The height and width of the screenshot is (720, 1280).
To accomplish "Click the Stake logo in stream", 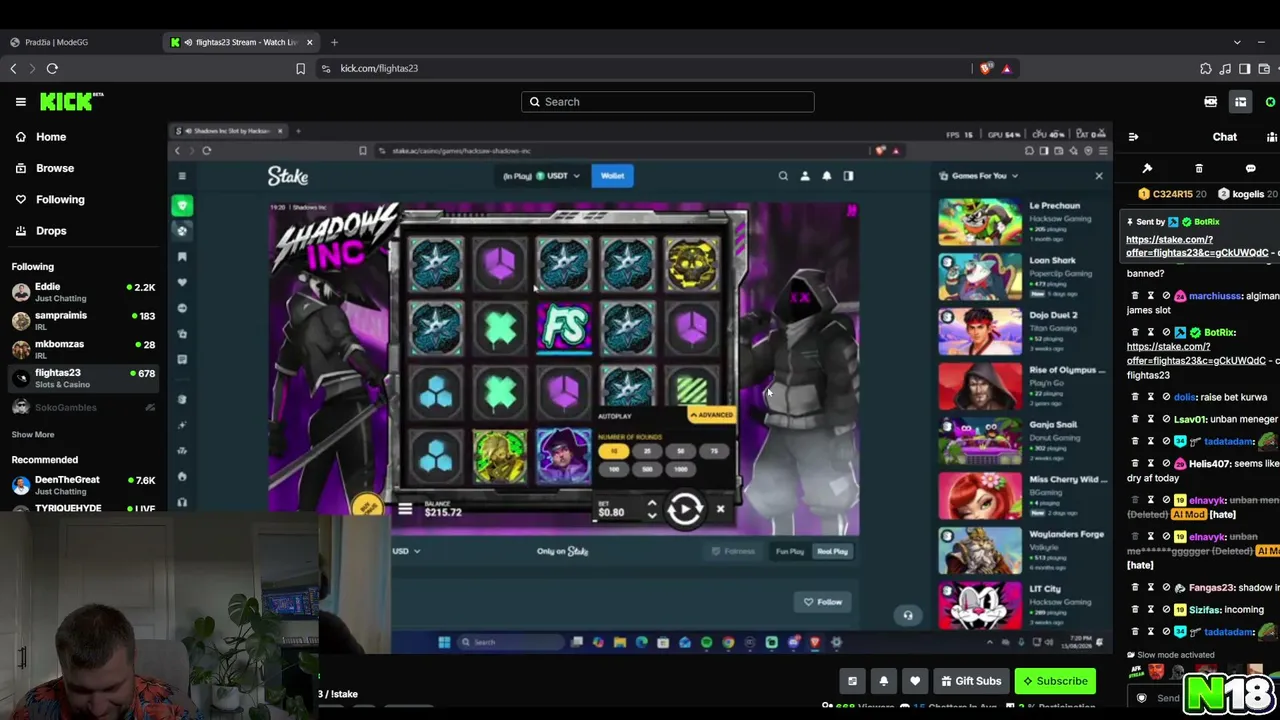I will click(x=288, y=176).
